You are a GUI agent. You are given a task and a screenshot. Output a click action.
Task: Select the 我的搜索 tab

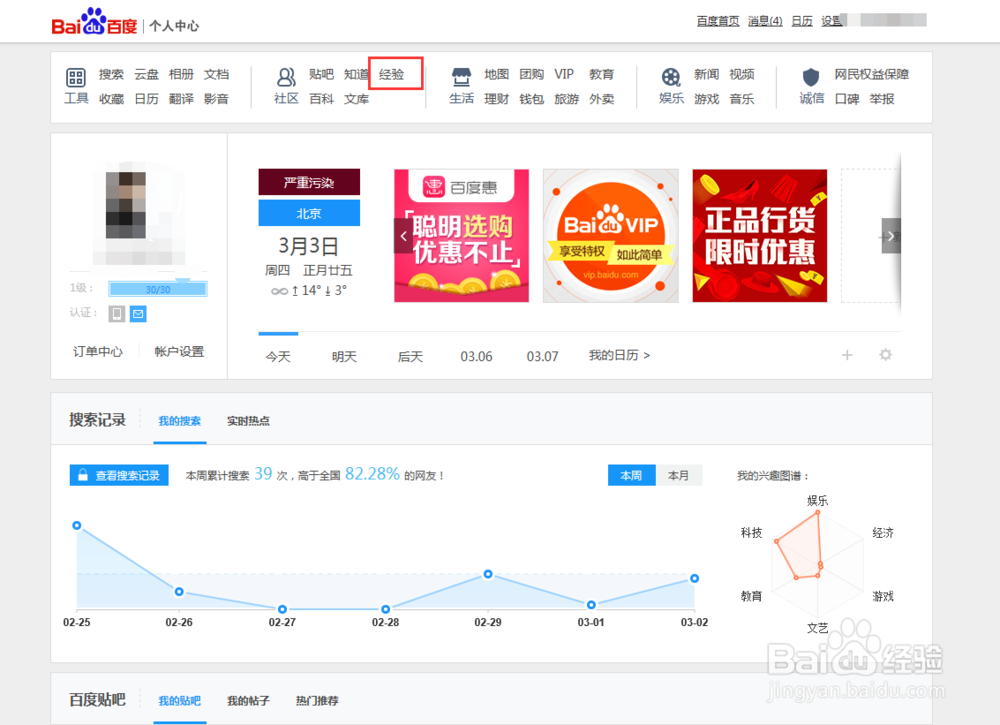[x=180, y=421]
